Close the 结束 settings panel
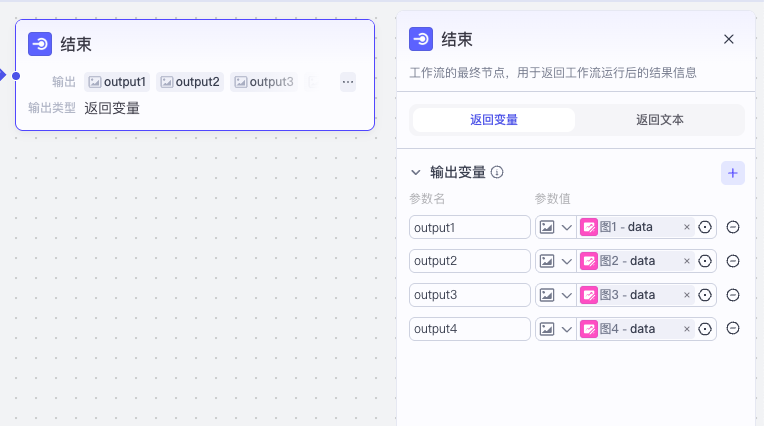This screenshot has height=426, width=764. [728, 39]
